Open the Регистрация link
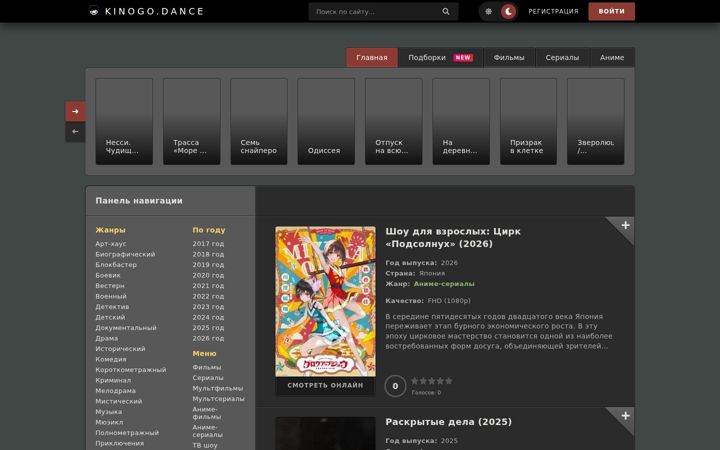The width and height of the screenshot is (720, 450). (553, 11)
